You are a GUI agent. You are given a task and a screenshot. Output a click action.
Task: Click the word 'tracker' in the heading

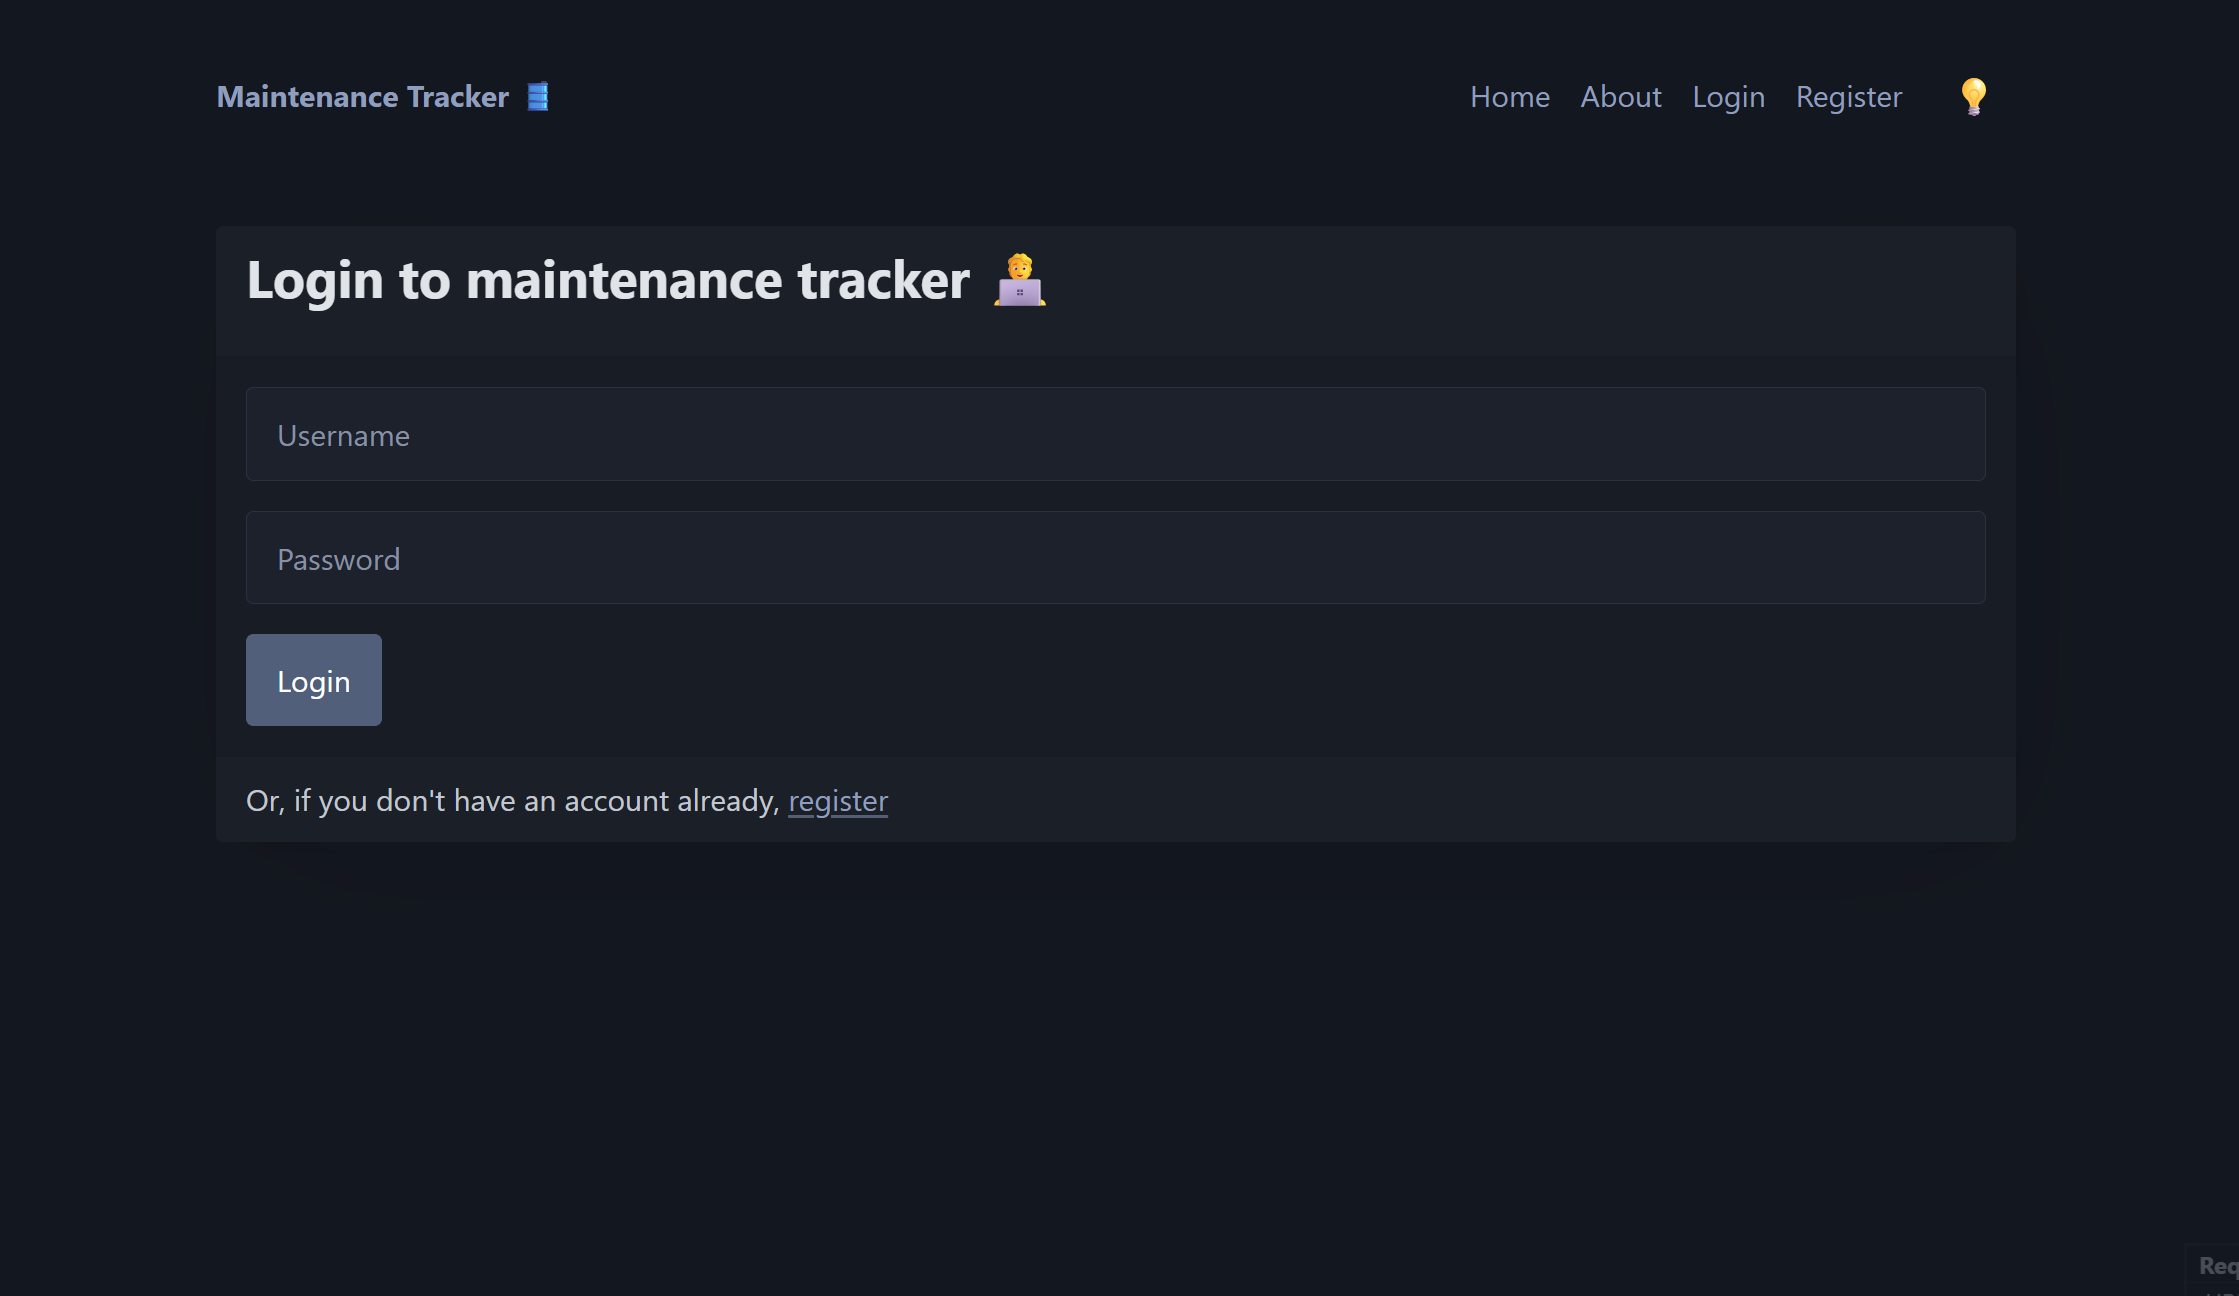pos(883,280)
